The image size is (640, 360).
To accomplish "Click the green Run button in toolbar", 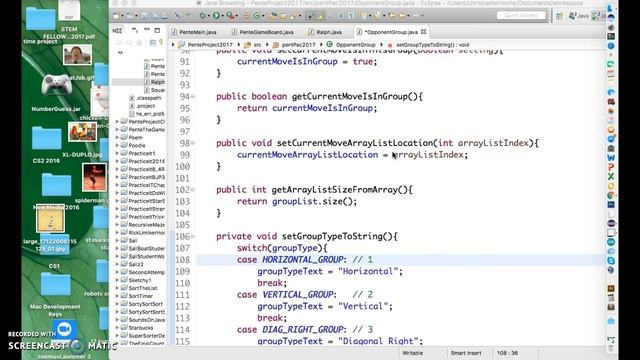I will point(216,16).
